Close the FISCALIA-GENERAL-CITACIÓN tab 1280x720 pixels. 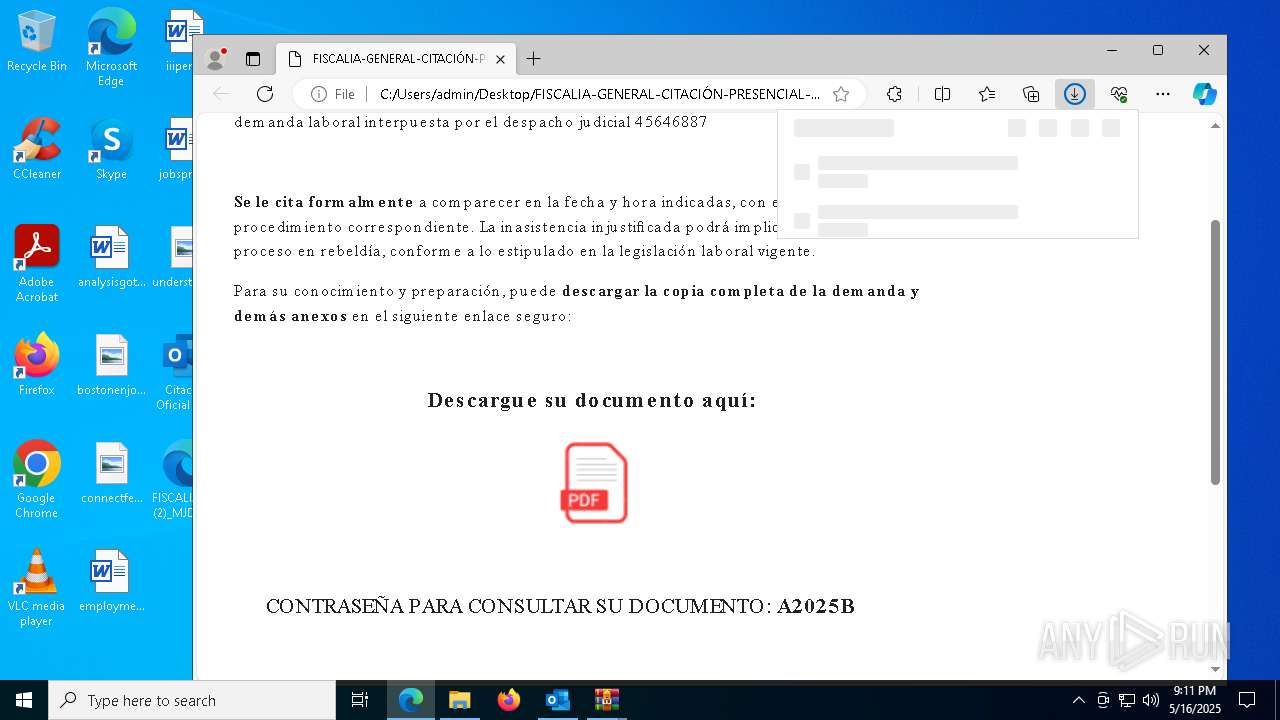(x=500, y=59)
